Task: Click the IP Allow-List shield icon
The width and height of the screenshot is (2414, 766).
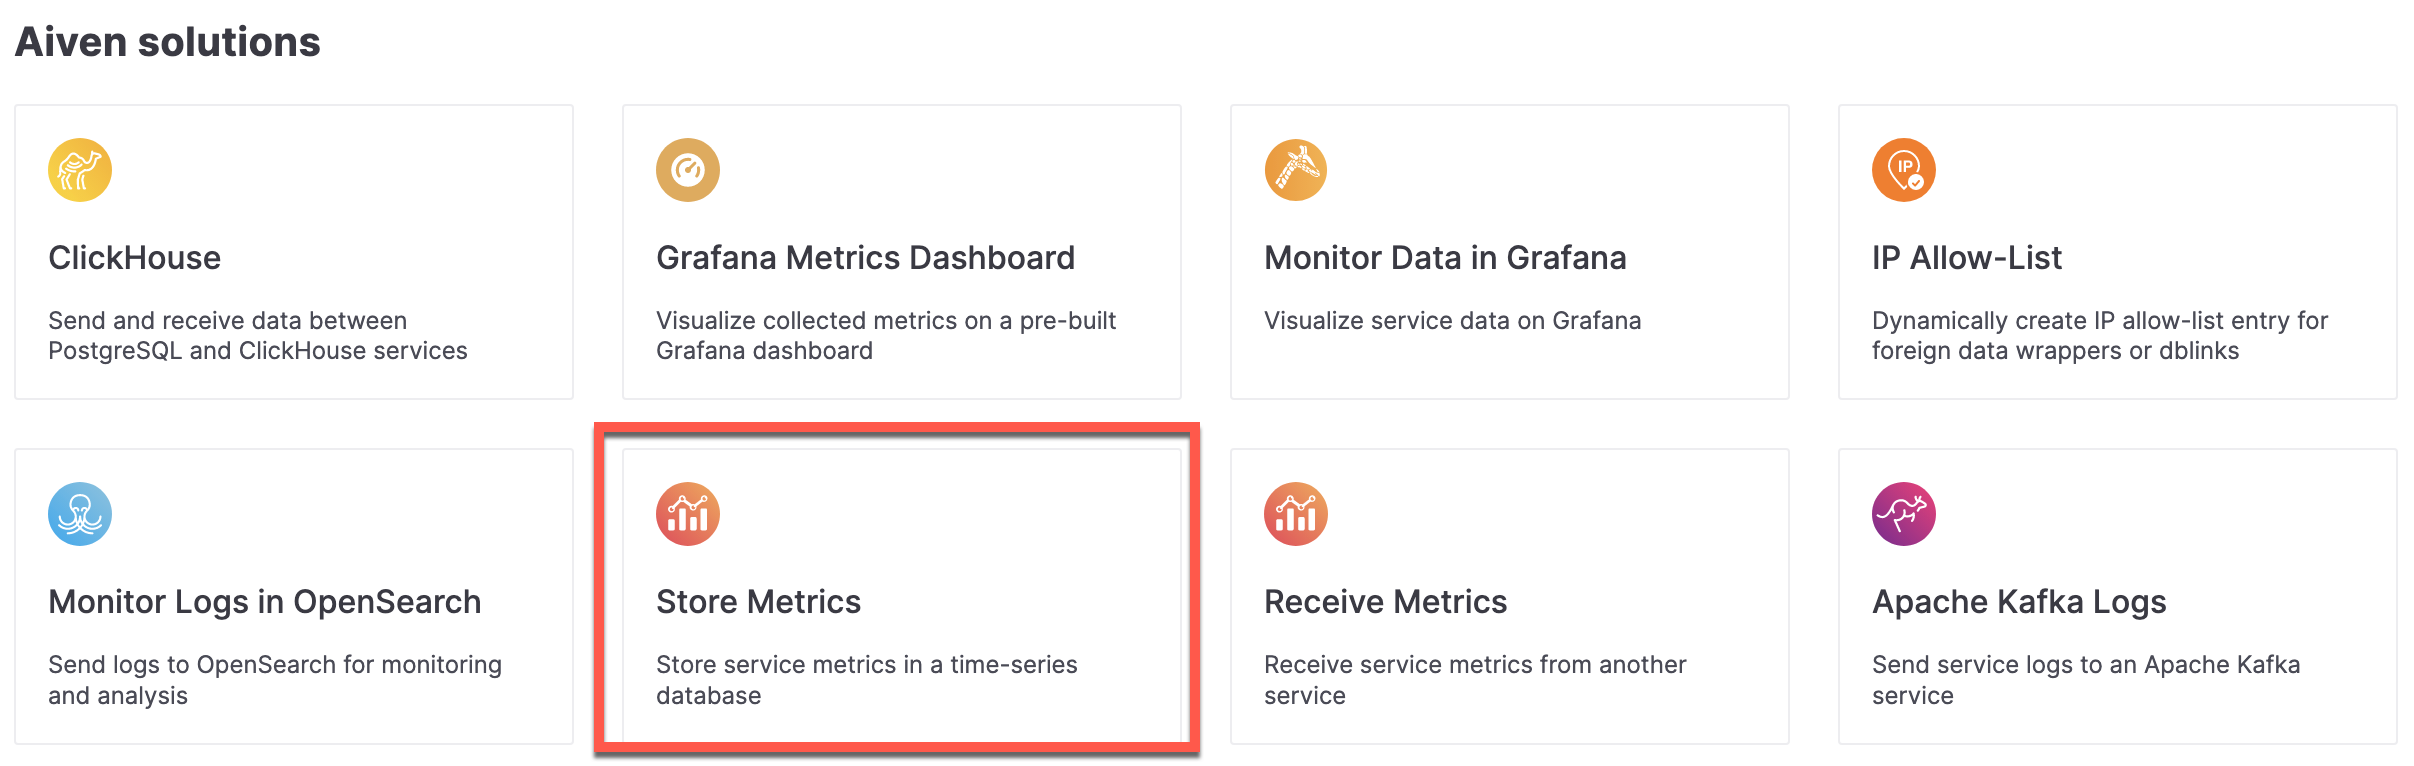Action: click(1903, 169)
